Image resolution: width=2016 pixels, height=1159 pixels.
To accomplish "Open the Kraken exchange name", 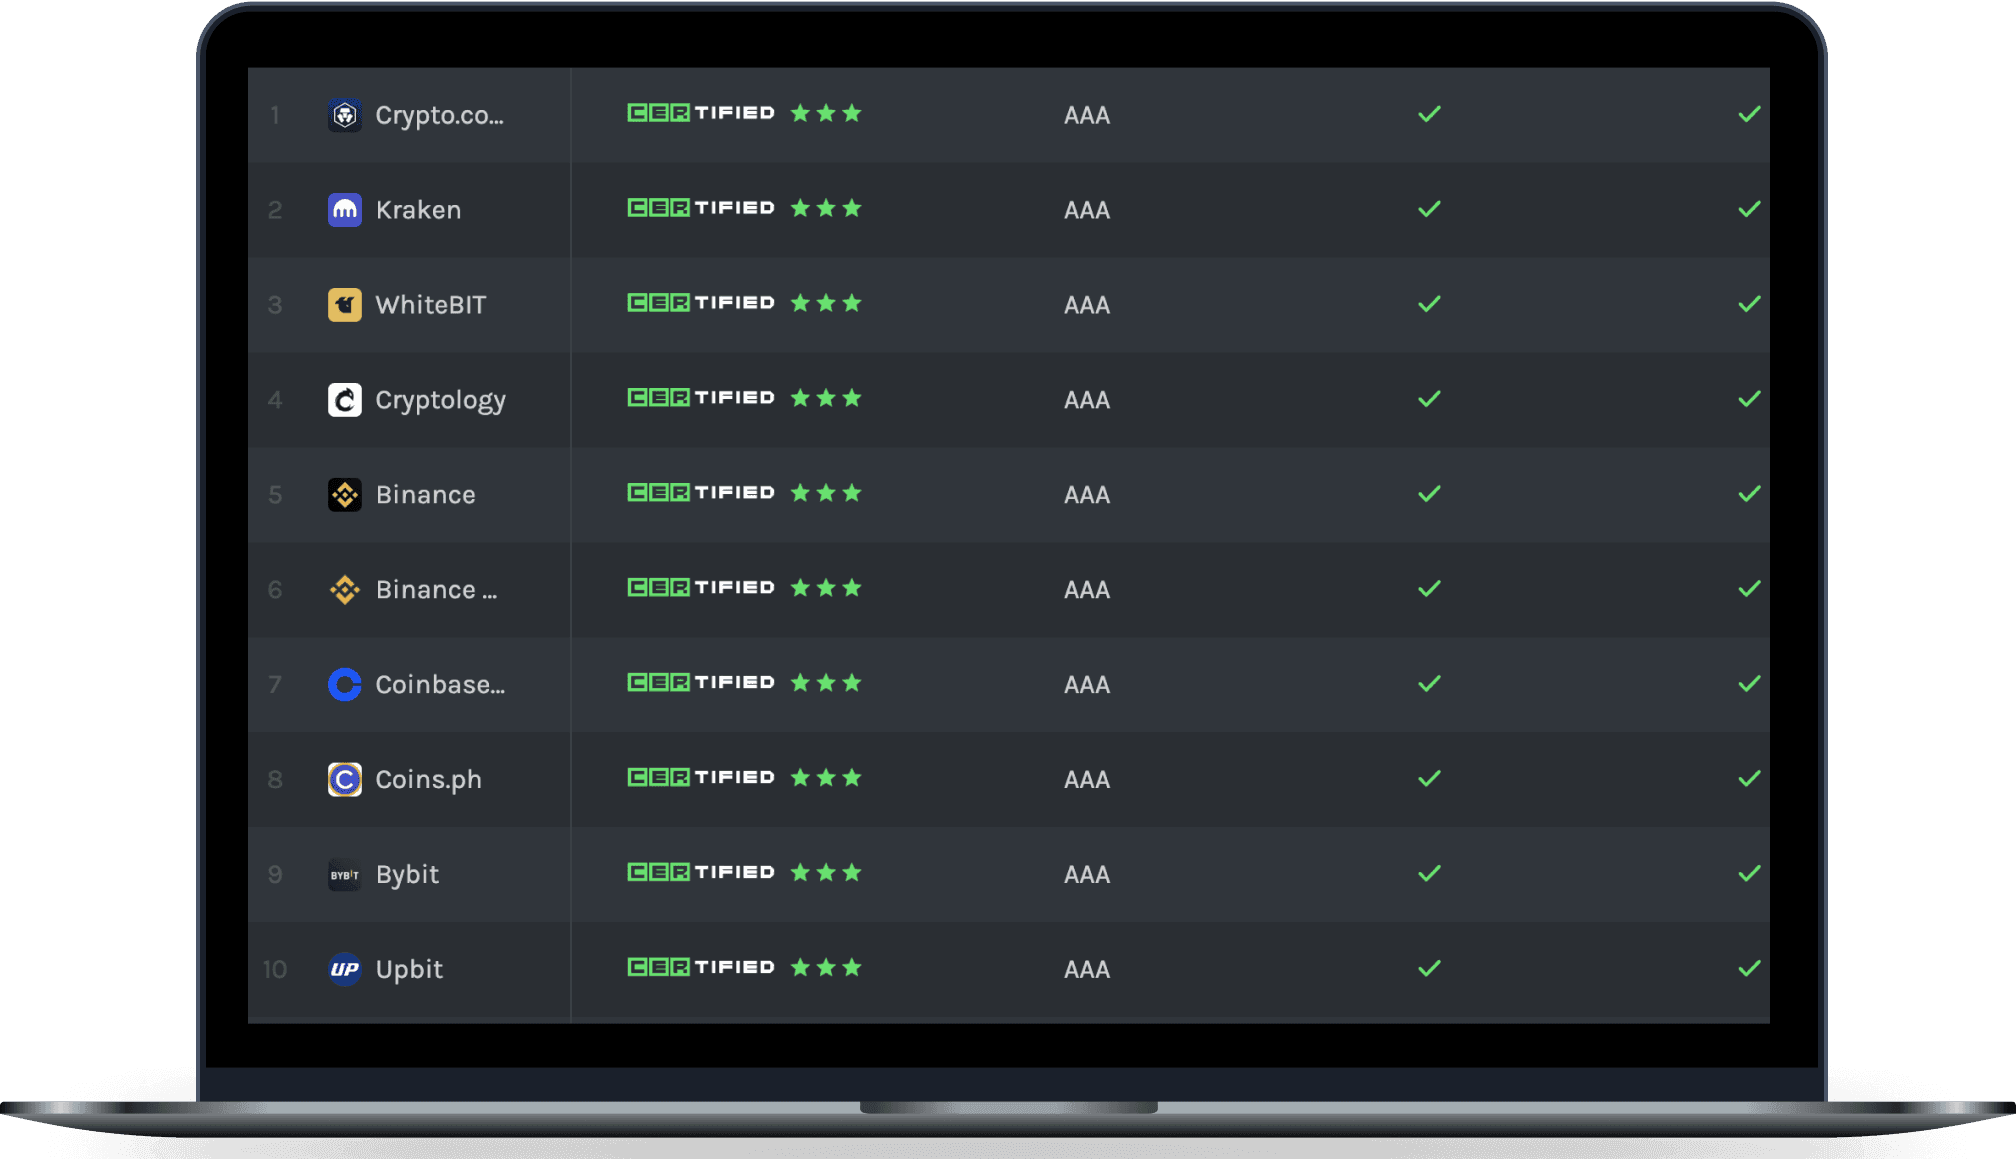I will pyautogui.click(x=418, y=210).
